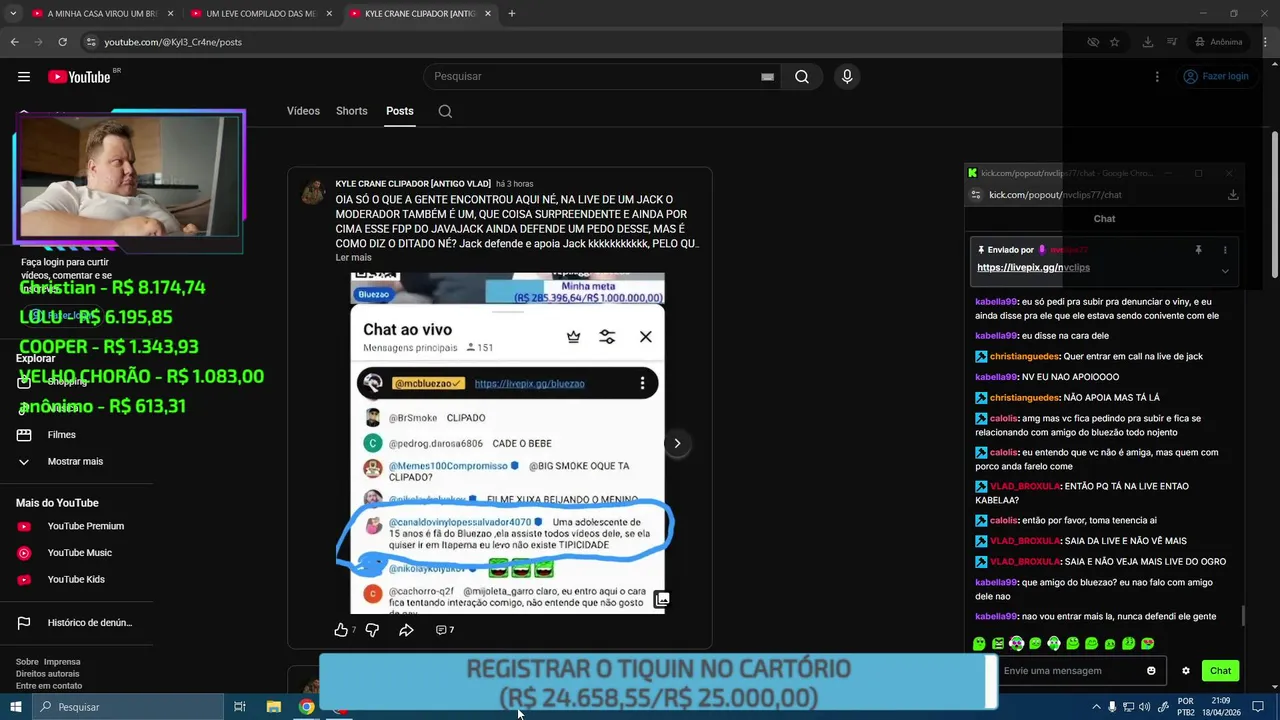The width and height of the screenshot is (1280, 720).
Task: Click the YouTube page vertical scrollbar
Action: click(1274, 205)
